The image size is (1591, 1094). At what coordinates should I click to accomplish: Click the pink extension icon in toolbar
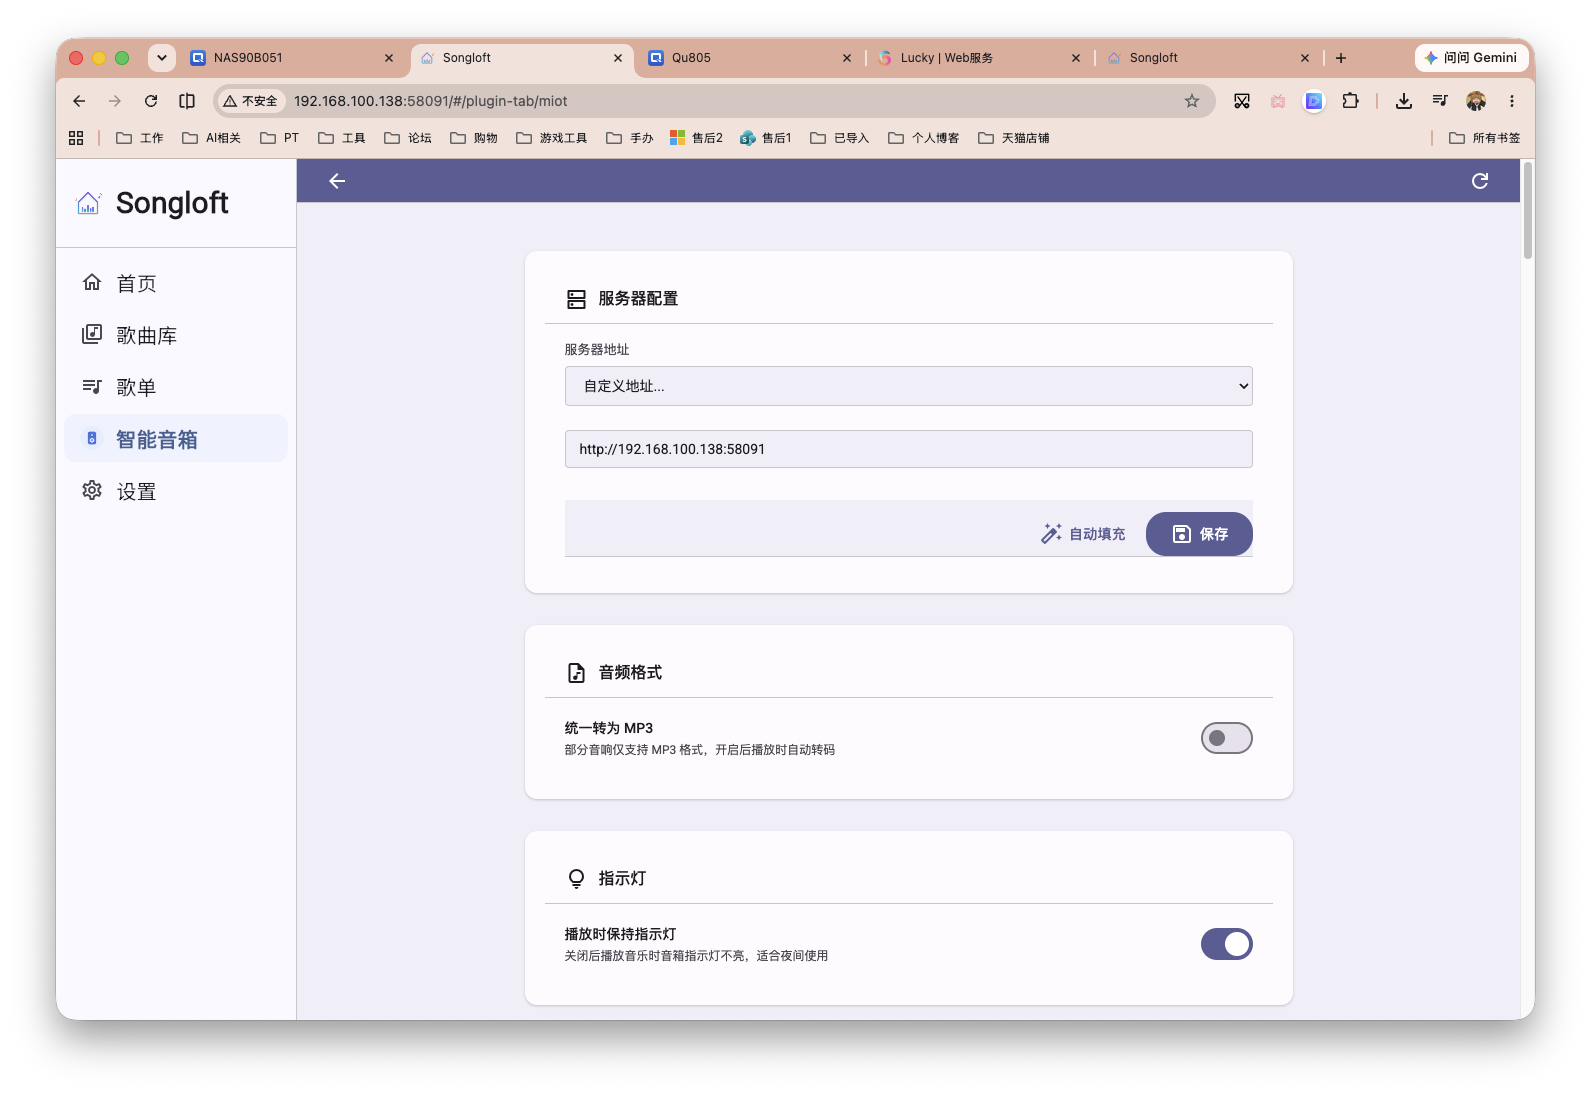coord(1278,101)
